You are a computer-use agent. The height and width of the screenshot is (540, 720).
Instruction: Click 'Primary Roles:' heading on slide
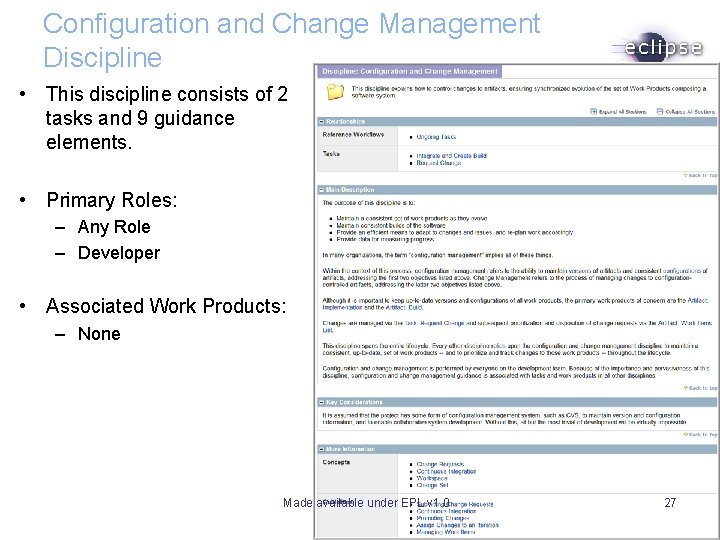coord(112,200)
